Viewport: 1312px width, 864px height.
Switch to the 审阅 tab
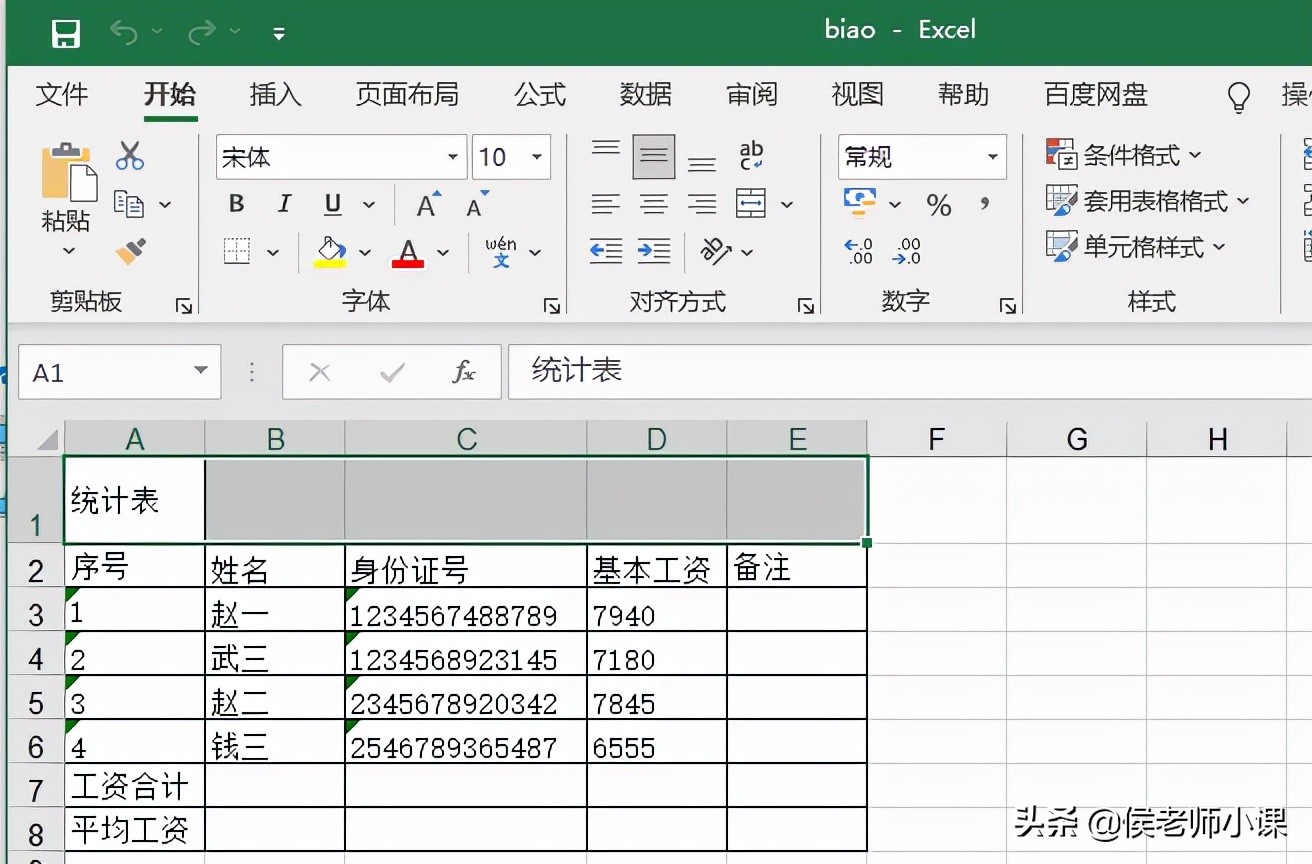(752, 95)
